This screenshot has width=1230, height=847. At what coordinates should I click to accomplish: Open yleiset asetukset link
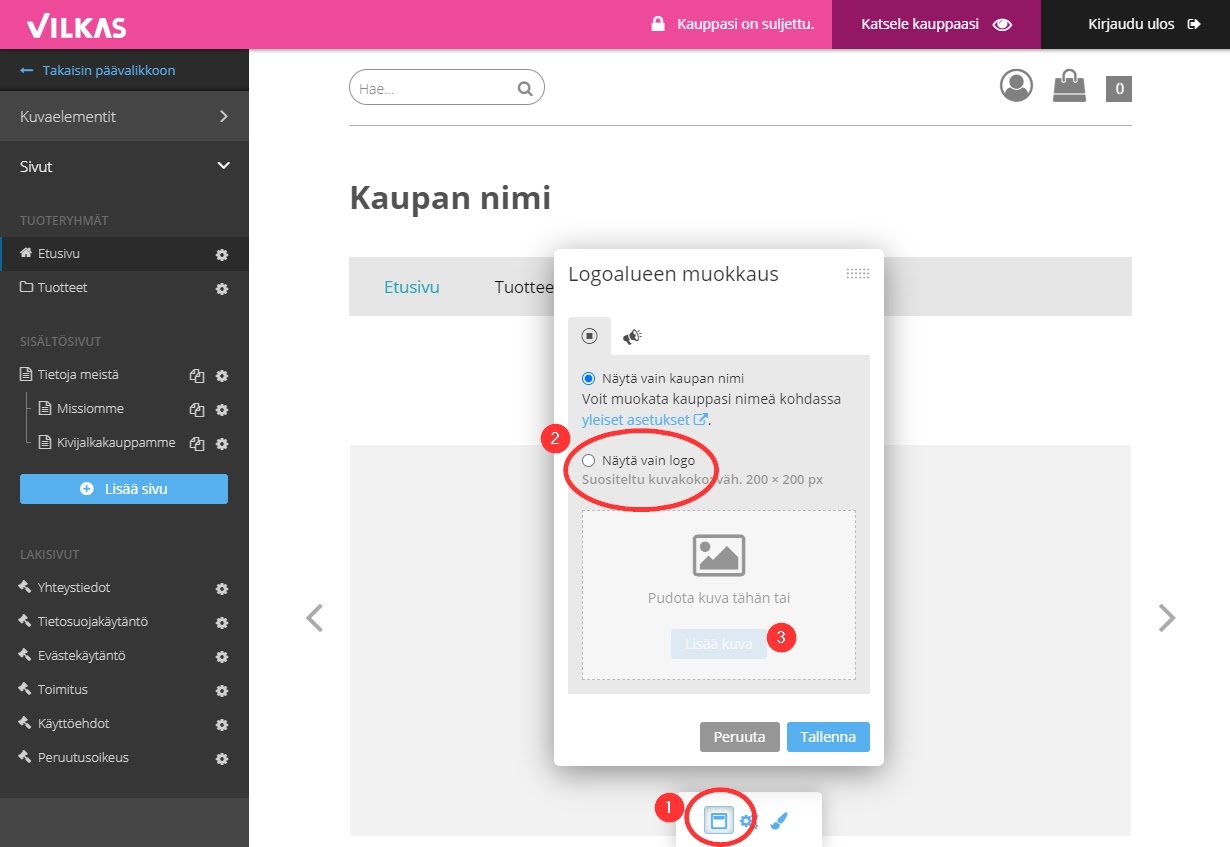coord(645,420)
